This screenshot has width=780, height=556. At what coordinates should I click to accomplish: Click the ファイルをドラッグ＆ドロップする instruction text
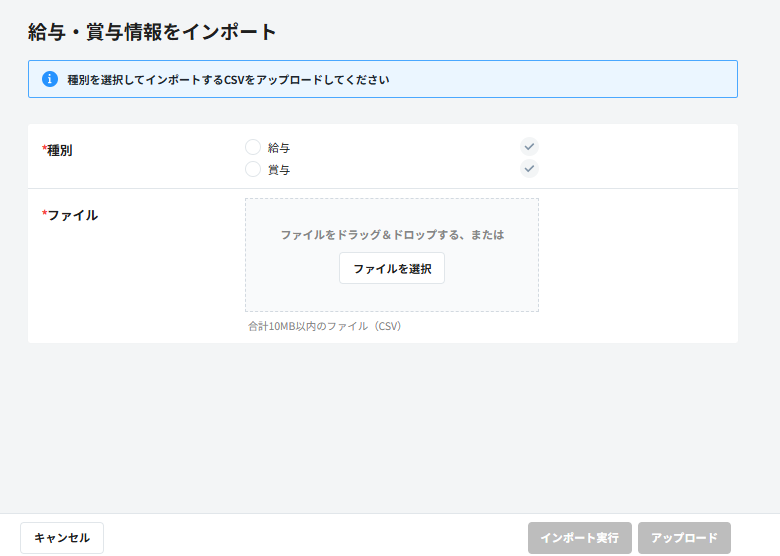tap(392, 235)
